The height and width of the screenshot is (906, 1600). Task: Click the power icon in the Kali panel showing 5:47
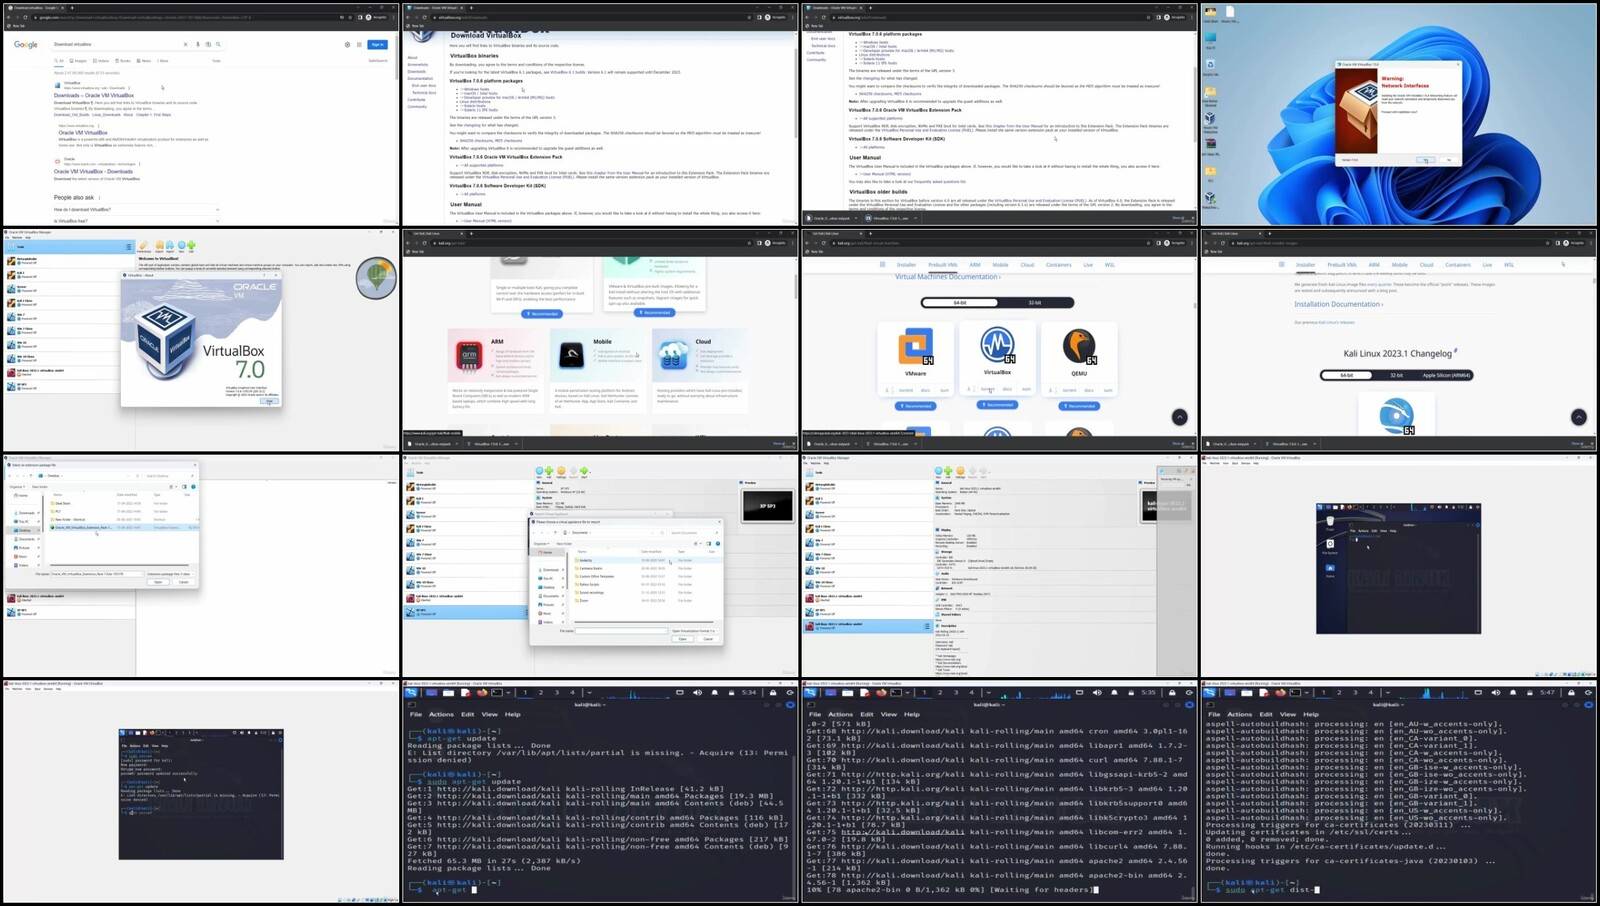(x=1588, y=692)
